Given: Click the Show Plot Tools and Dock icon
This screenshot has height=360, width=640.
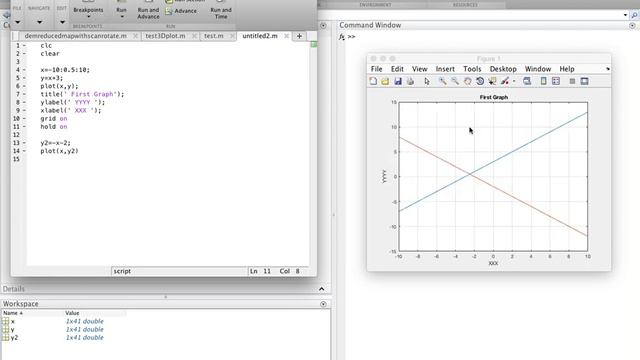Looking at the screenshot, I should tap(584, 81).
